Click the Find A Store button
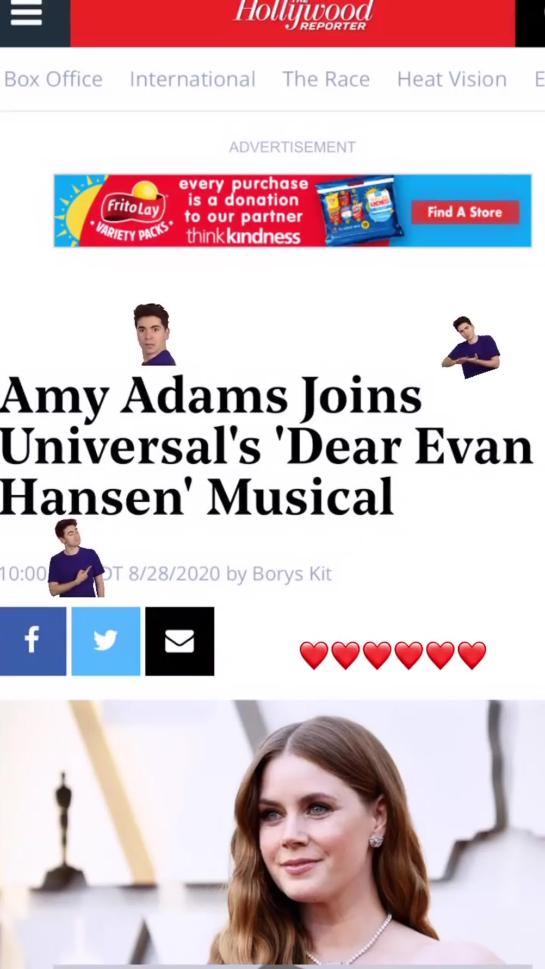545x969 pixels. [x=465, y=212]
